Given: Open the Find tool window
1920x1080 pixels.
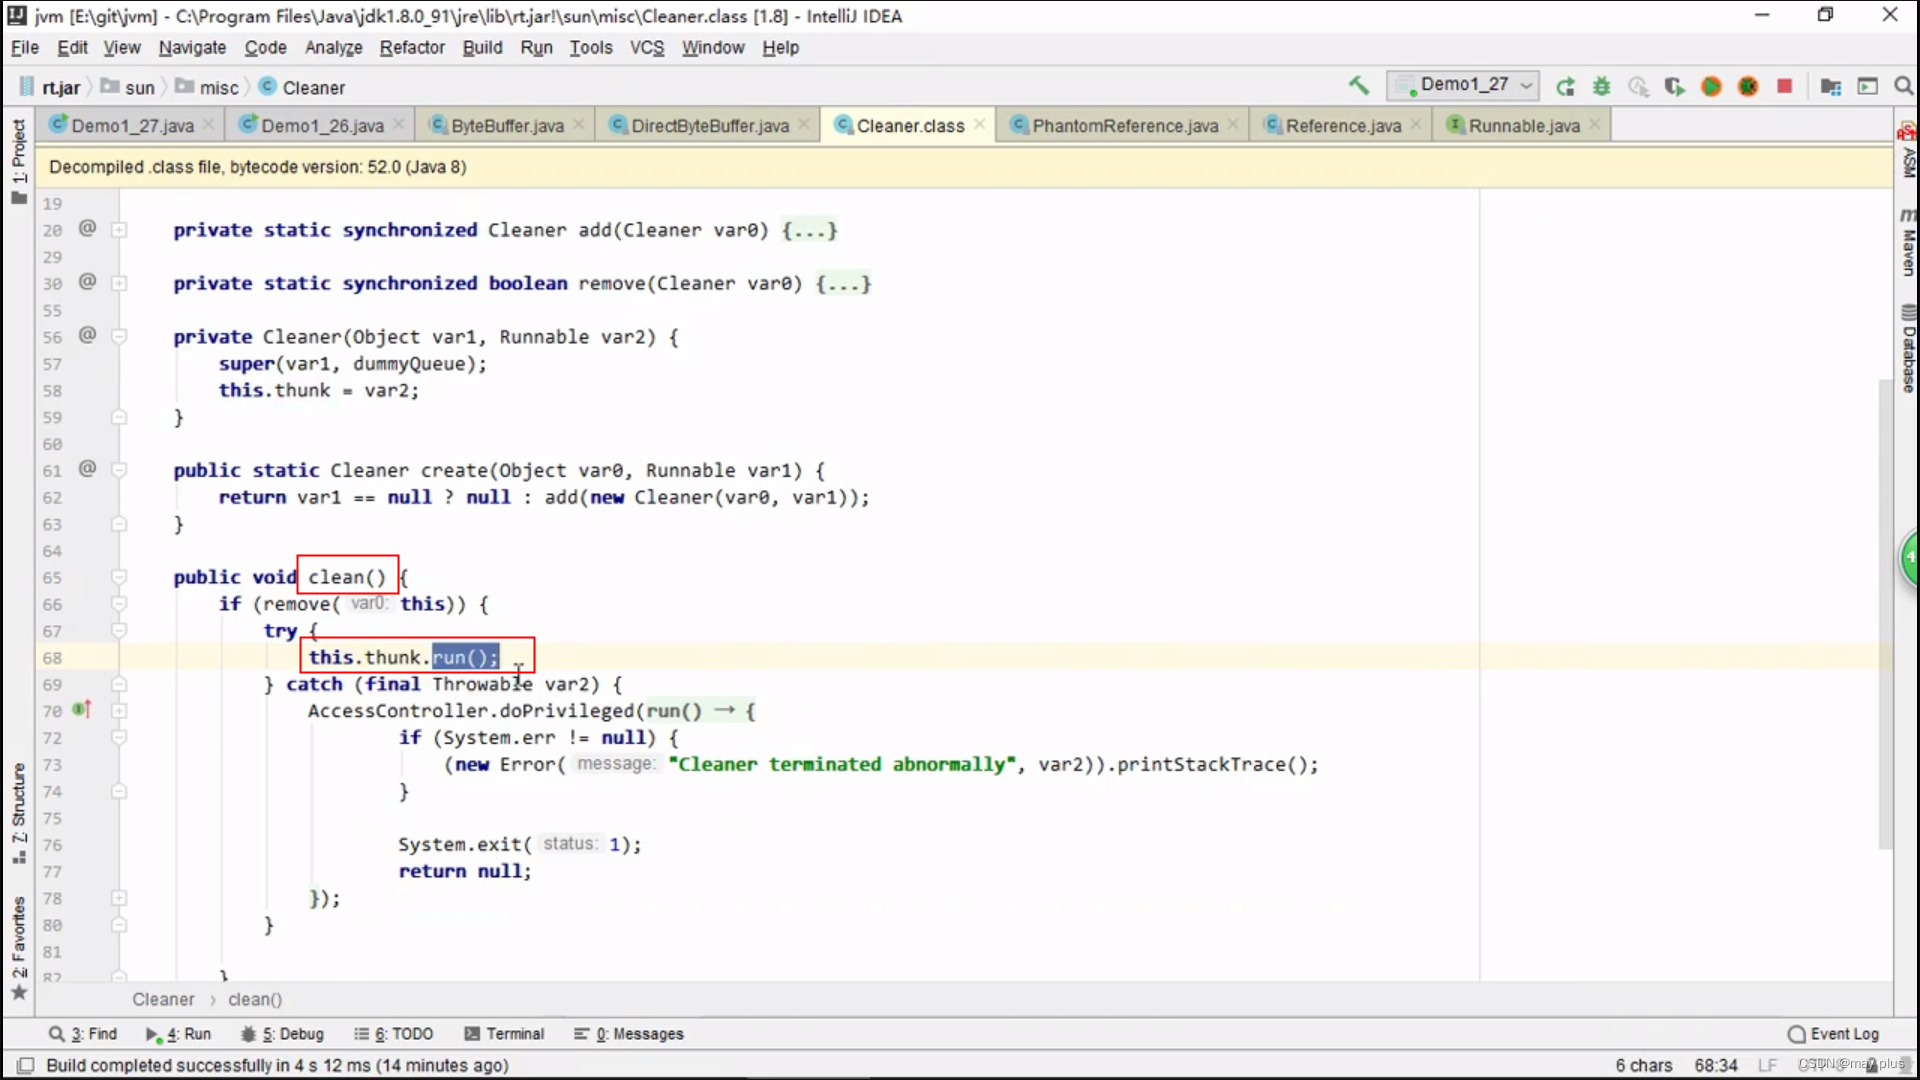Looking at the screenshot, I should click(x=83, y=1034).
